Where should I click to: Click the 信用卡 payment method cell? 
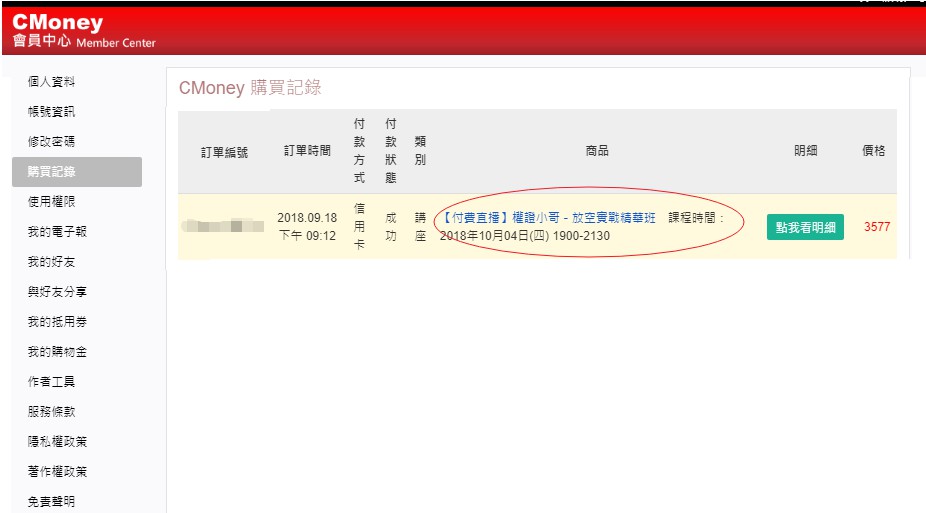point(359,227)
